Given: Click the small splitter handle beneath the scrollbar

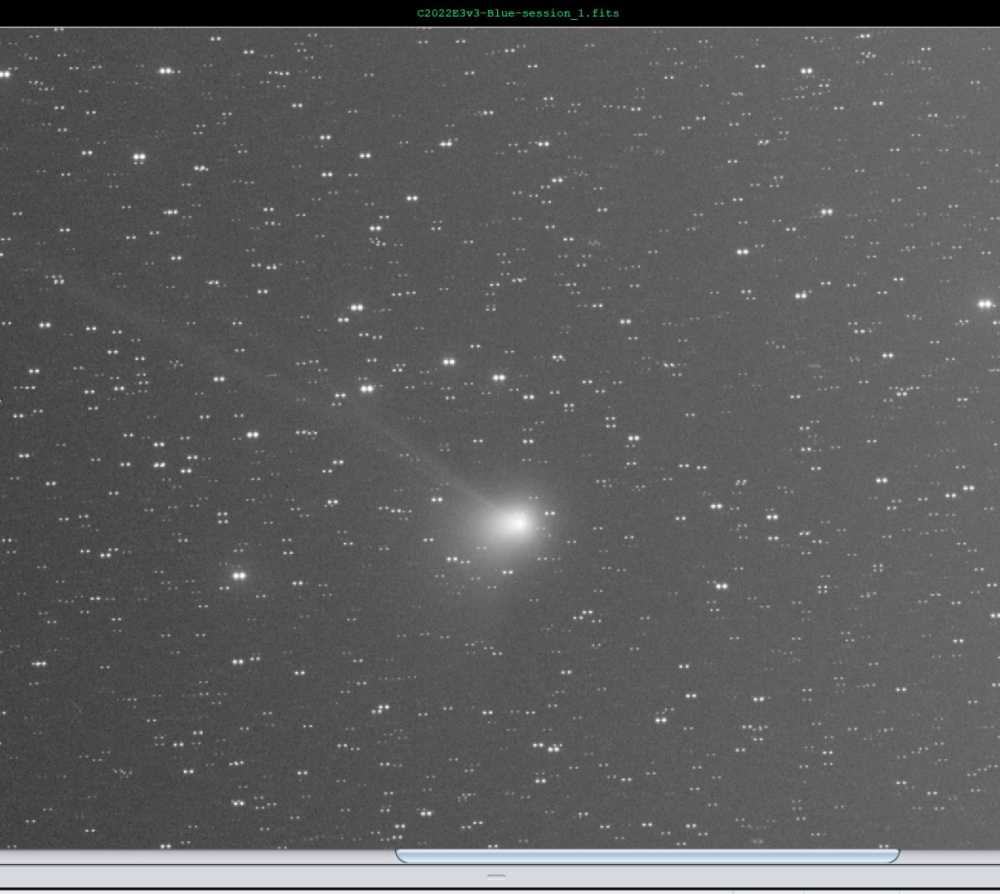Looking at the screenshot, I should coord(496,875).
